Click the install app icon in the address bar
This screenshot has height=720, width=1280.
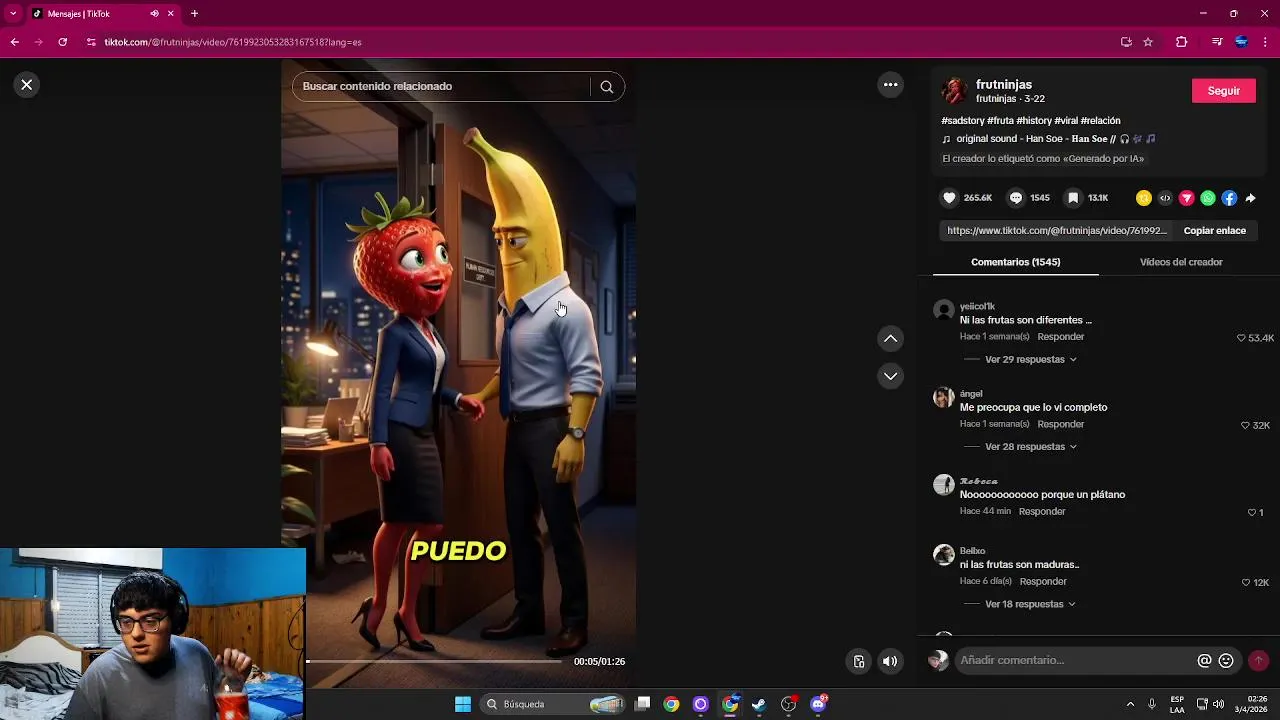1126,42
